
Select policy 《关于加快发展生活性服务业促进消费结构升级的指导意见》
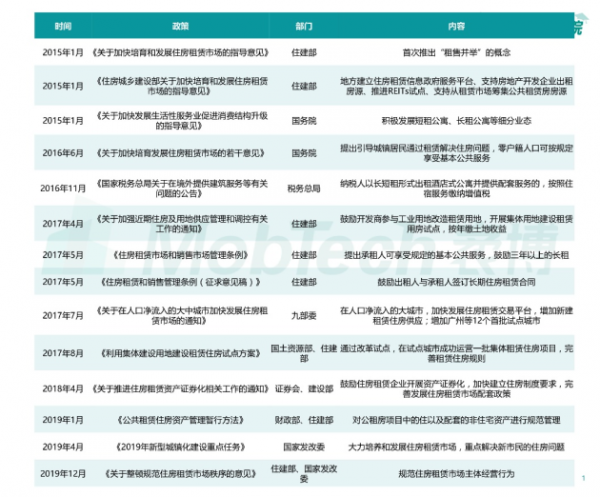click(180, 121)
